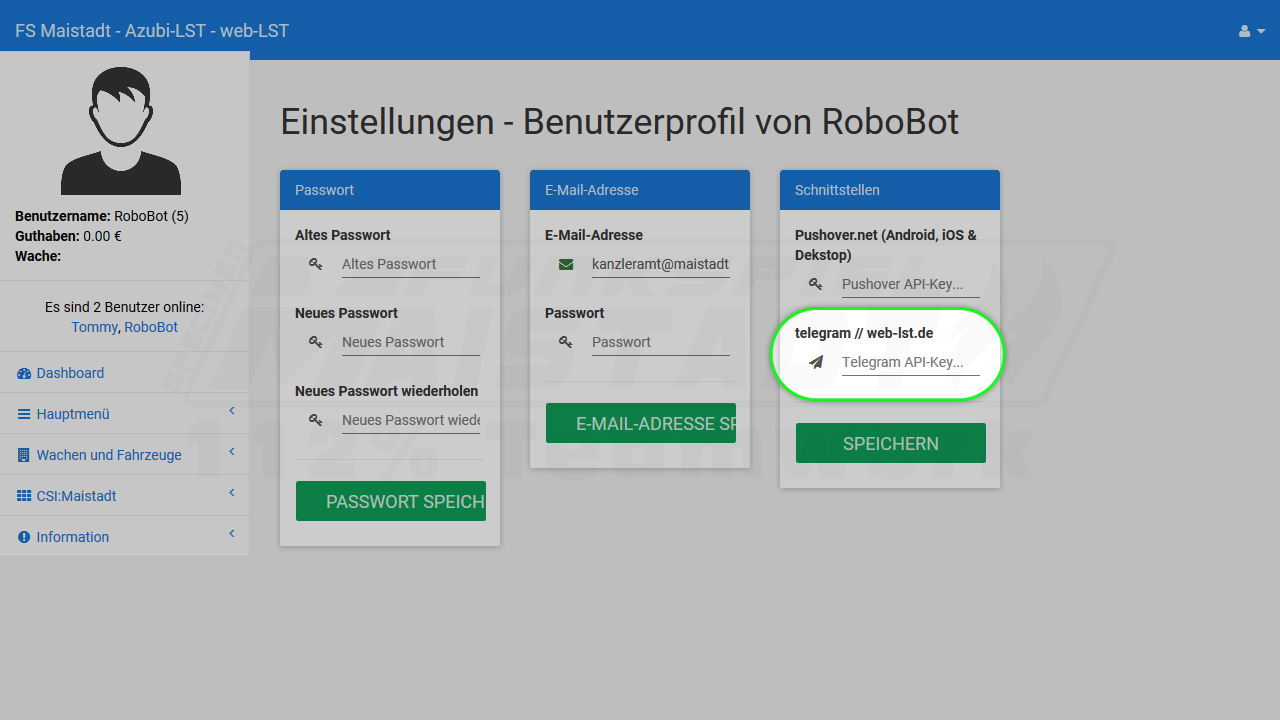Image resolution: width=1280 pixels, height=720 pixels.
Task: Focus the Pushover API-Key field
Action: [911, 284]
